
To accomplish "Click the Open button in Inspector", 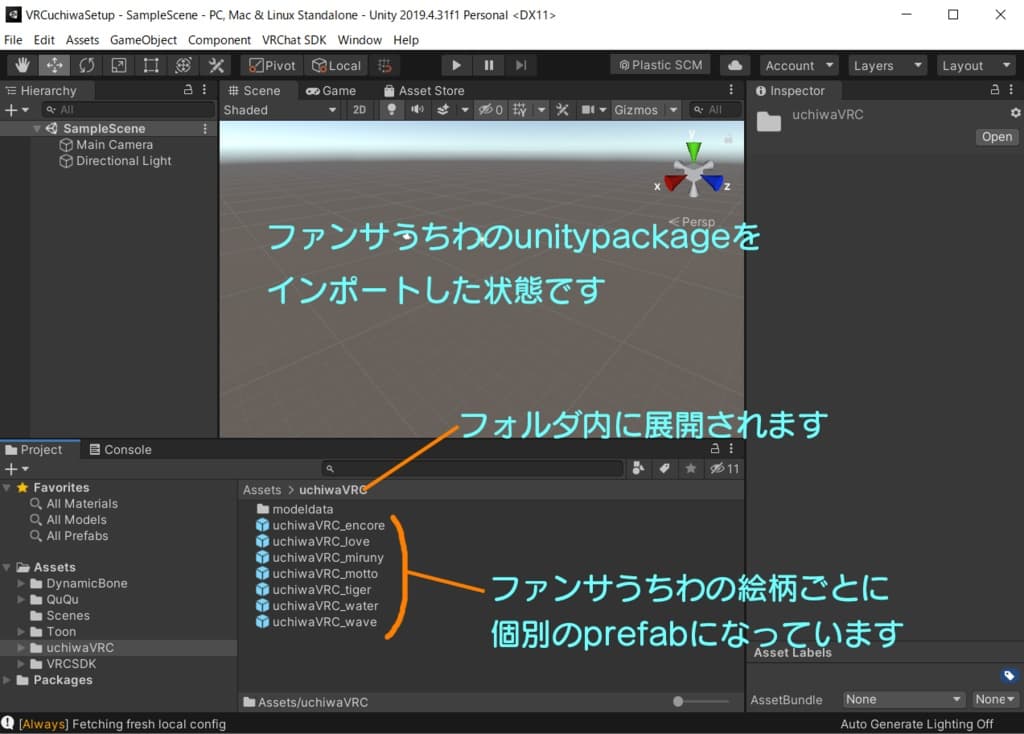I will point(996,137).
